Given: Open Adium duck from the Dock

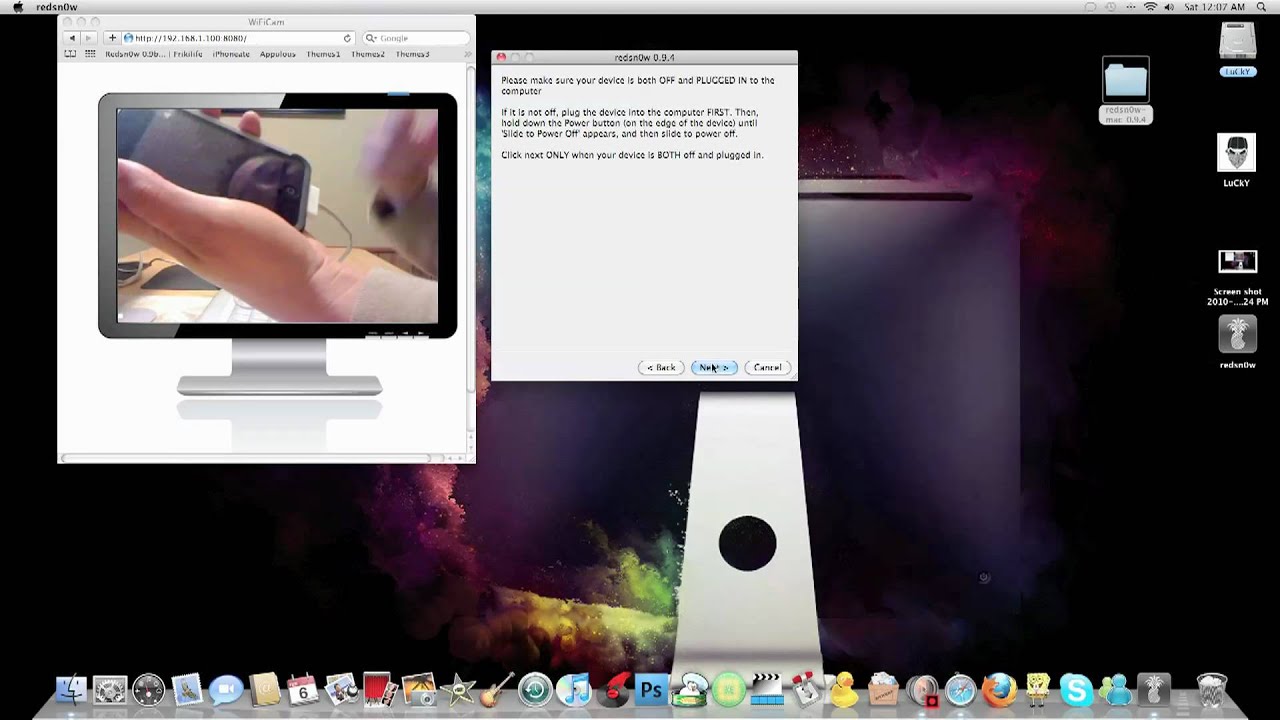Looking at the screenshot, I should tap(845, 689).
